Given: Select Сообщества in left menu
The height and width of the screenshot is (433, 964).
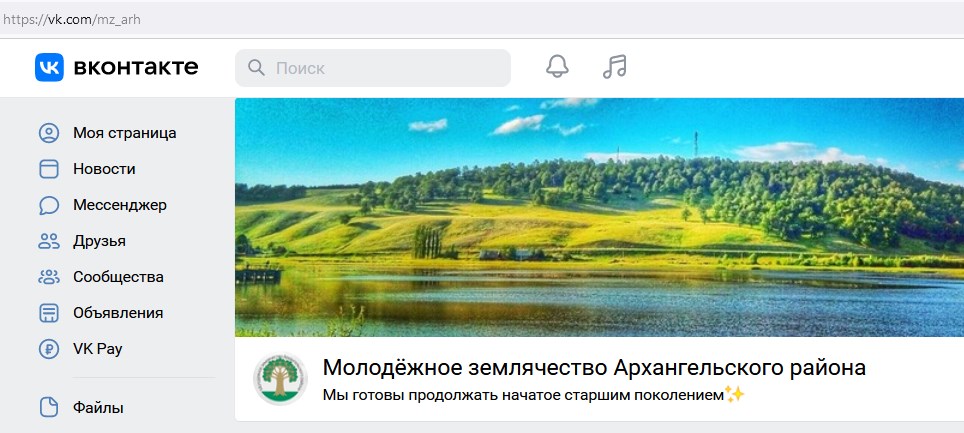Looking at the screenshot, I should (118, 277).
